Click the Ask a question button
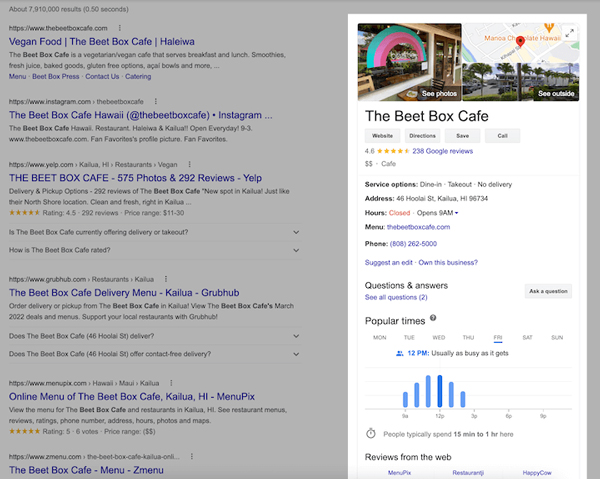Image resolution: width=600 pixels, height=479 pixels. (548, 291)
